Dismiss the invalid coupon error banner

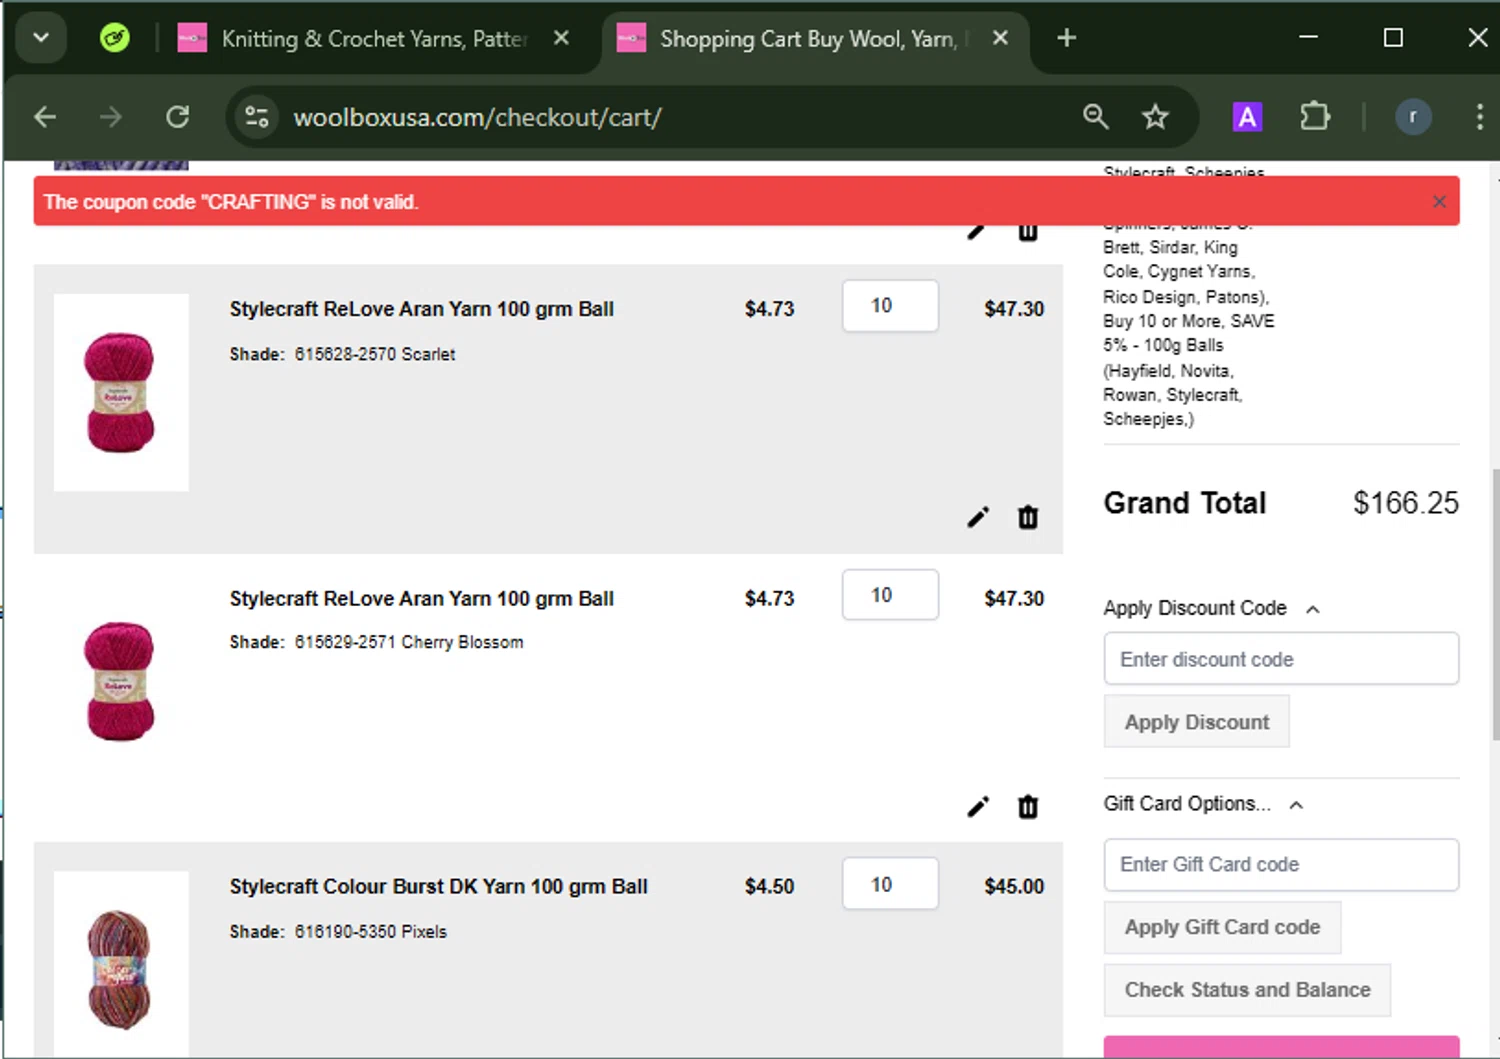[1439, 201]
